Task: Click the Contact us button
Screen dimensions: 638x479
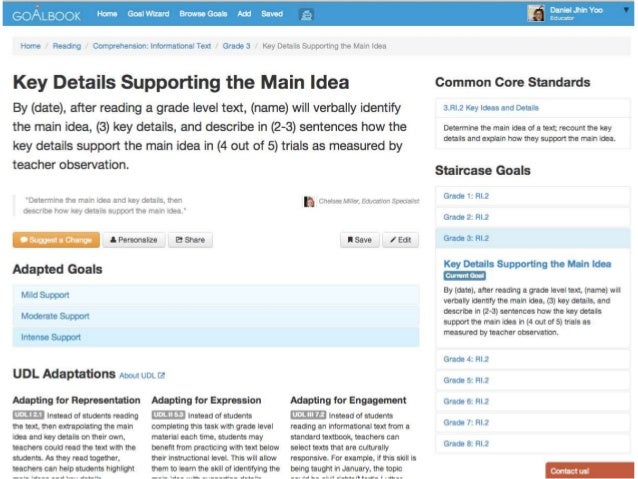Action: coord(590,470)
